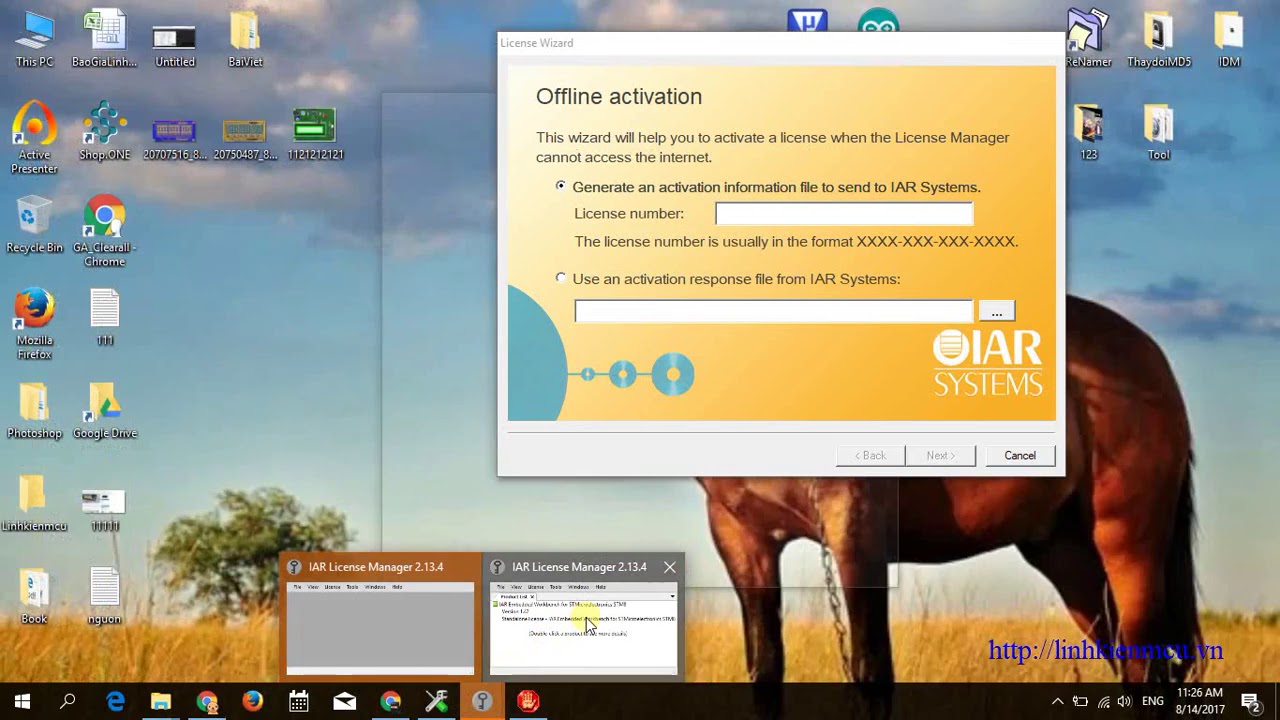Select the 11111 desktop icon
Viewport: 1280px width, 720px height.
[x=104, y=509]
